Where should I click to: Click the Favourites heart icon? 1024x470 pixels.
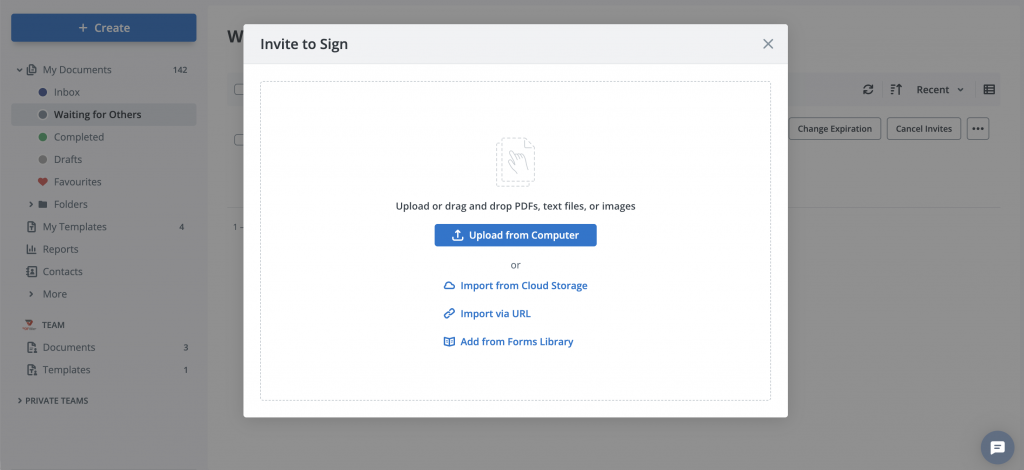pos(43,182)
